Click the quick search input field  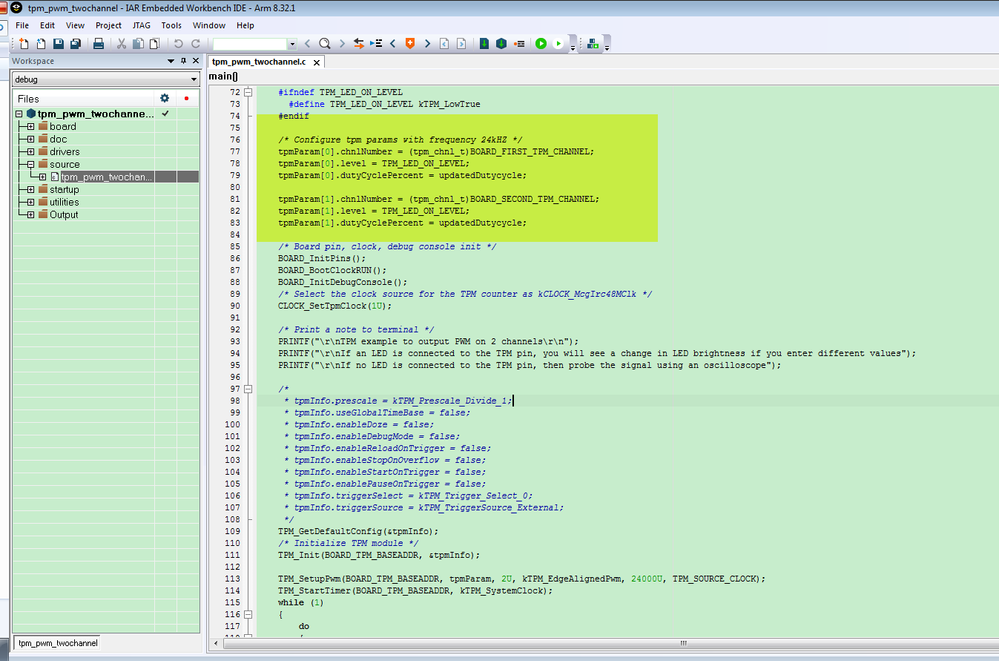point(249,44)
